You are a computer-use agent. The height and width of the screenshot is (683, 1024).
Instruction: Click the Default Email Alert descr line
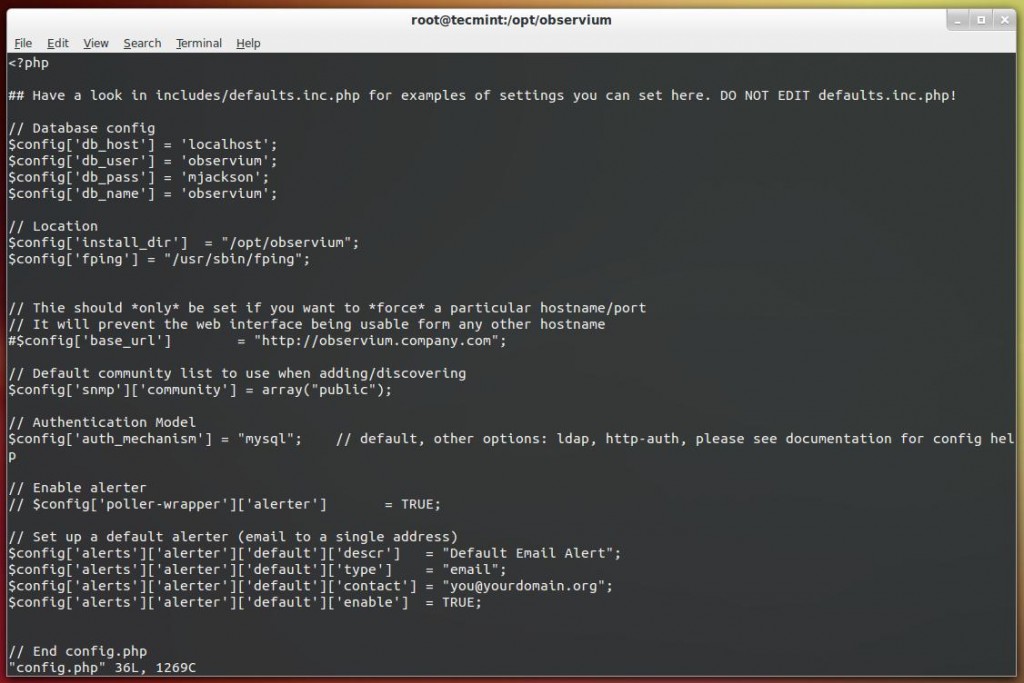tap(300, 552)
